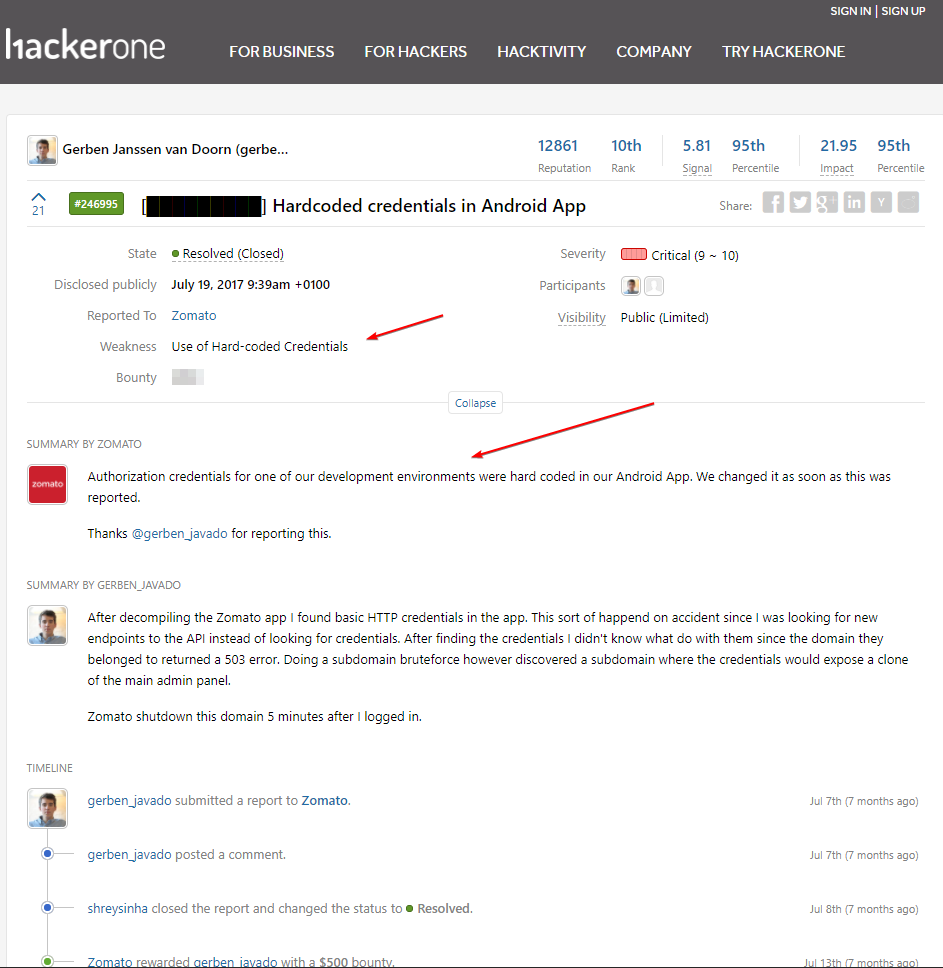Open Gerben Janssen van Doorn profile name
943x968 pixels.
pyautogui.click(x=175, y=149)
